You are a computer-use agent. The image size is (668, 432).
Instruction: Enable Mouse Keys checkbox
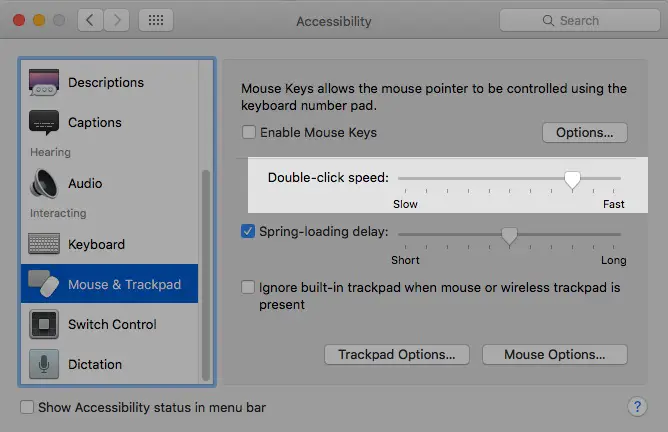point(249,132)
